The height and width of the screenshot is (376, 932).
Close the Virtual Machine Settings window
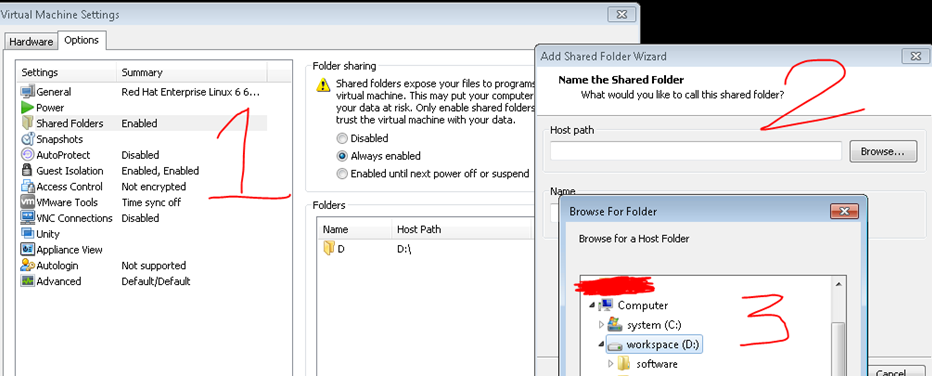tap(622, 15)
